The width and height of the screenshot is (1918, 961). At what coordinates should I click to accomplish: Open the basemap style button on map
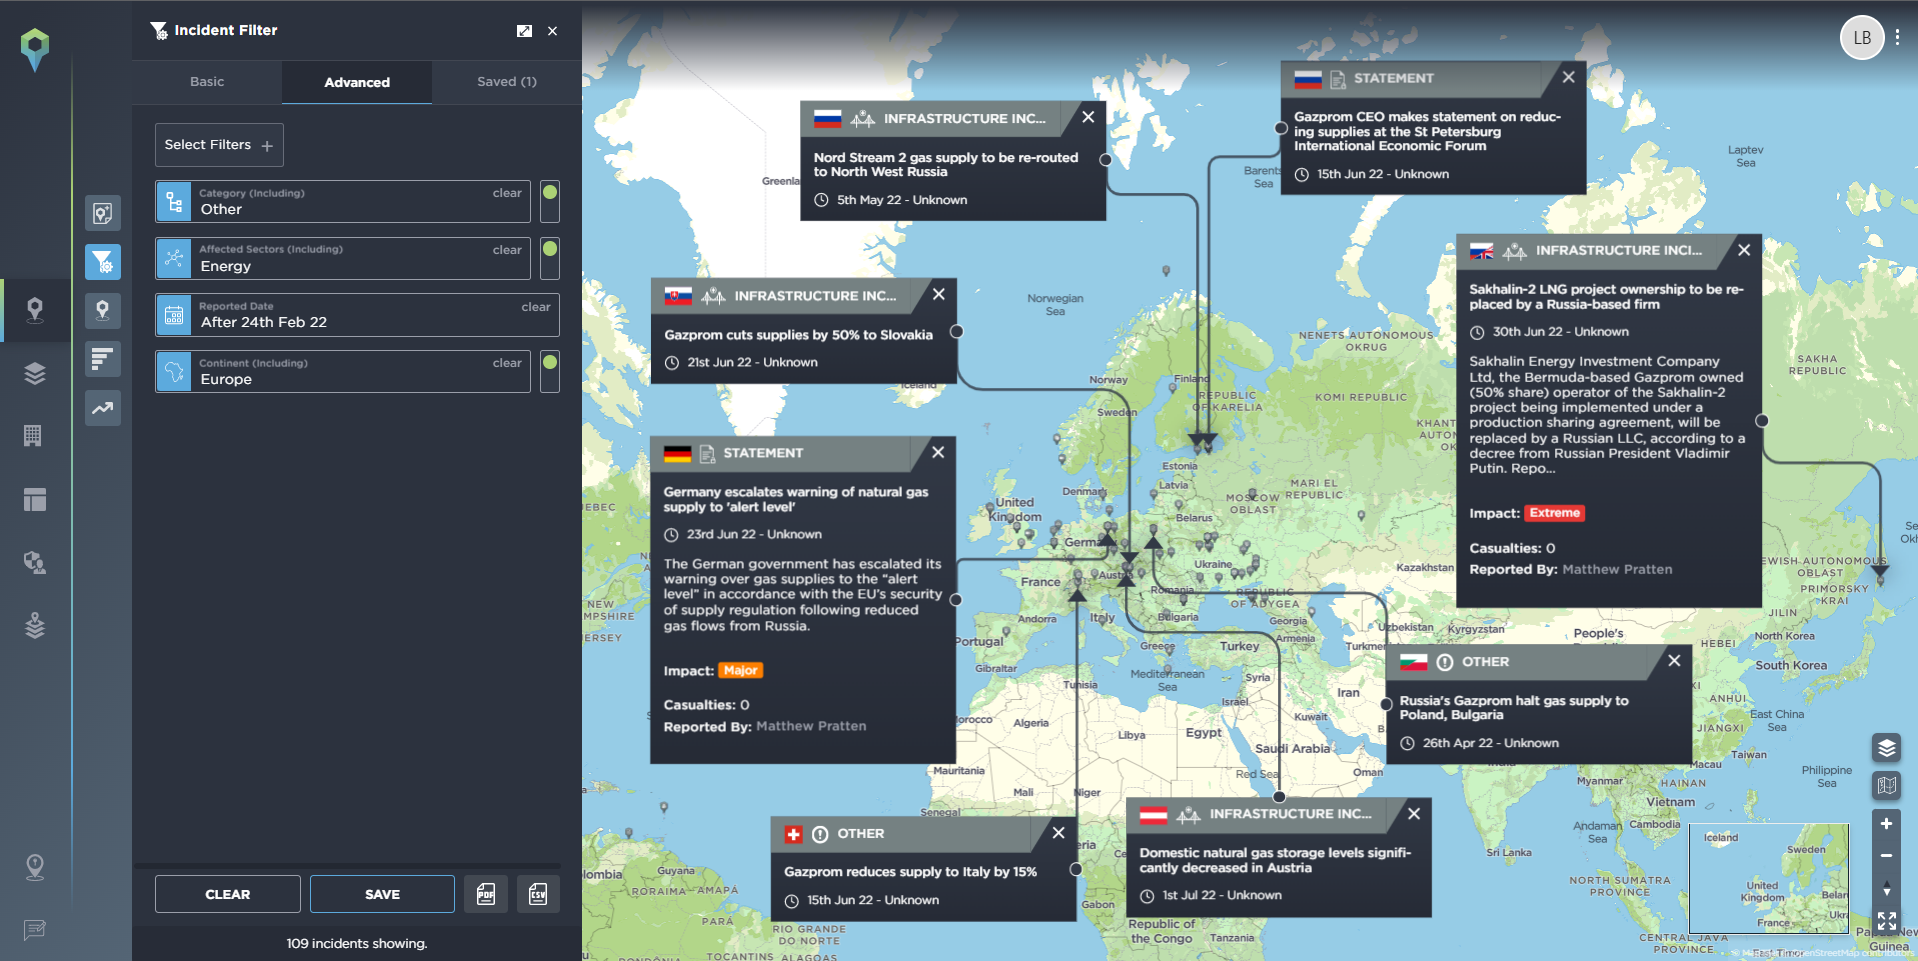click(1886, 786)
